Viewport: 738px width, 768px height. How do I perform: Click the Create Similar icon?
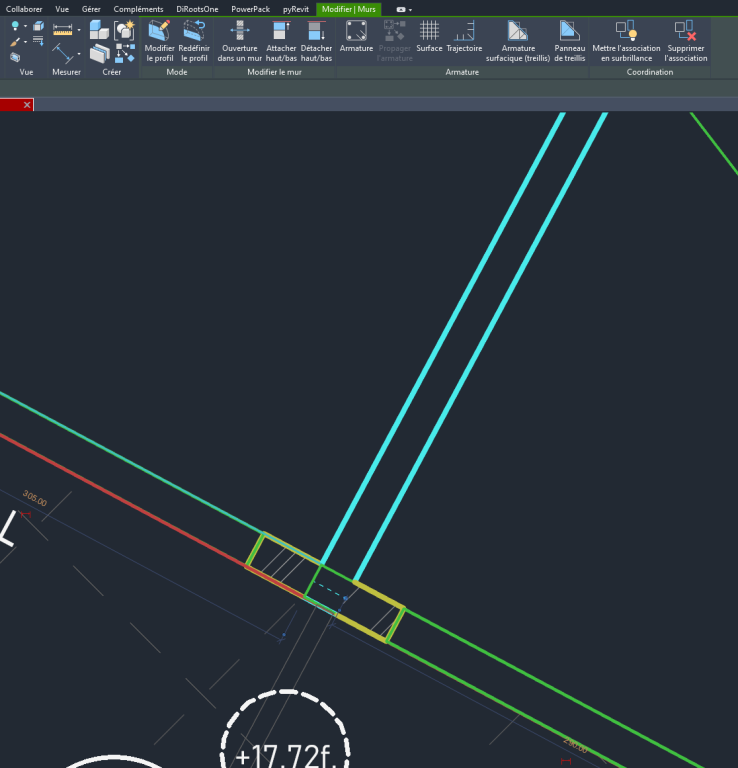click(125, 53)
